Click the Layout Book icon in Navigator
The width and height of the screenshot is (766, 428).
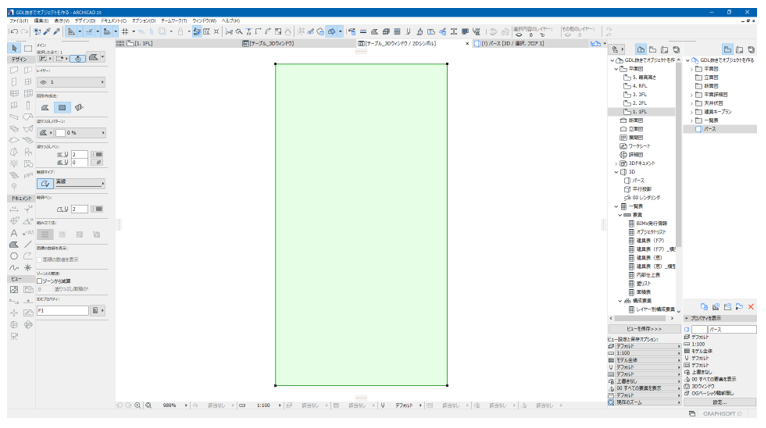click(664, 49)
